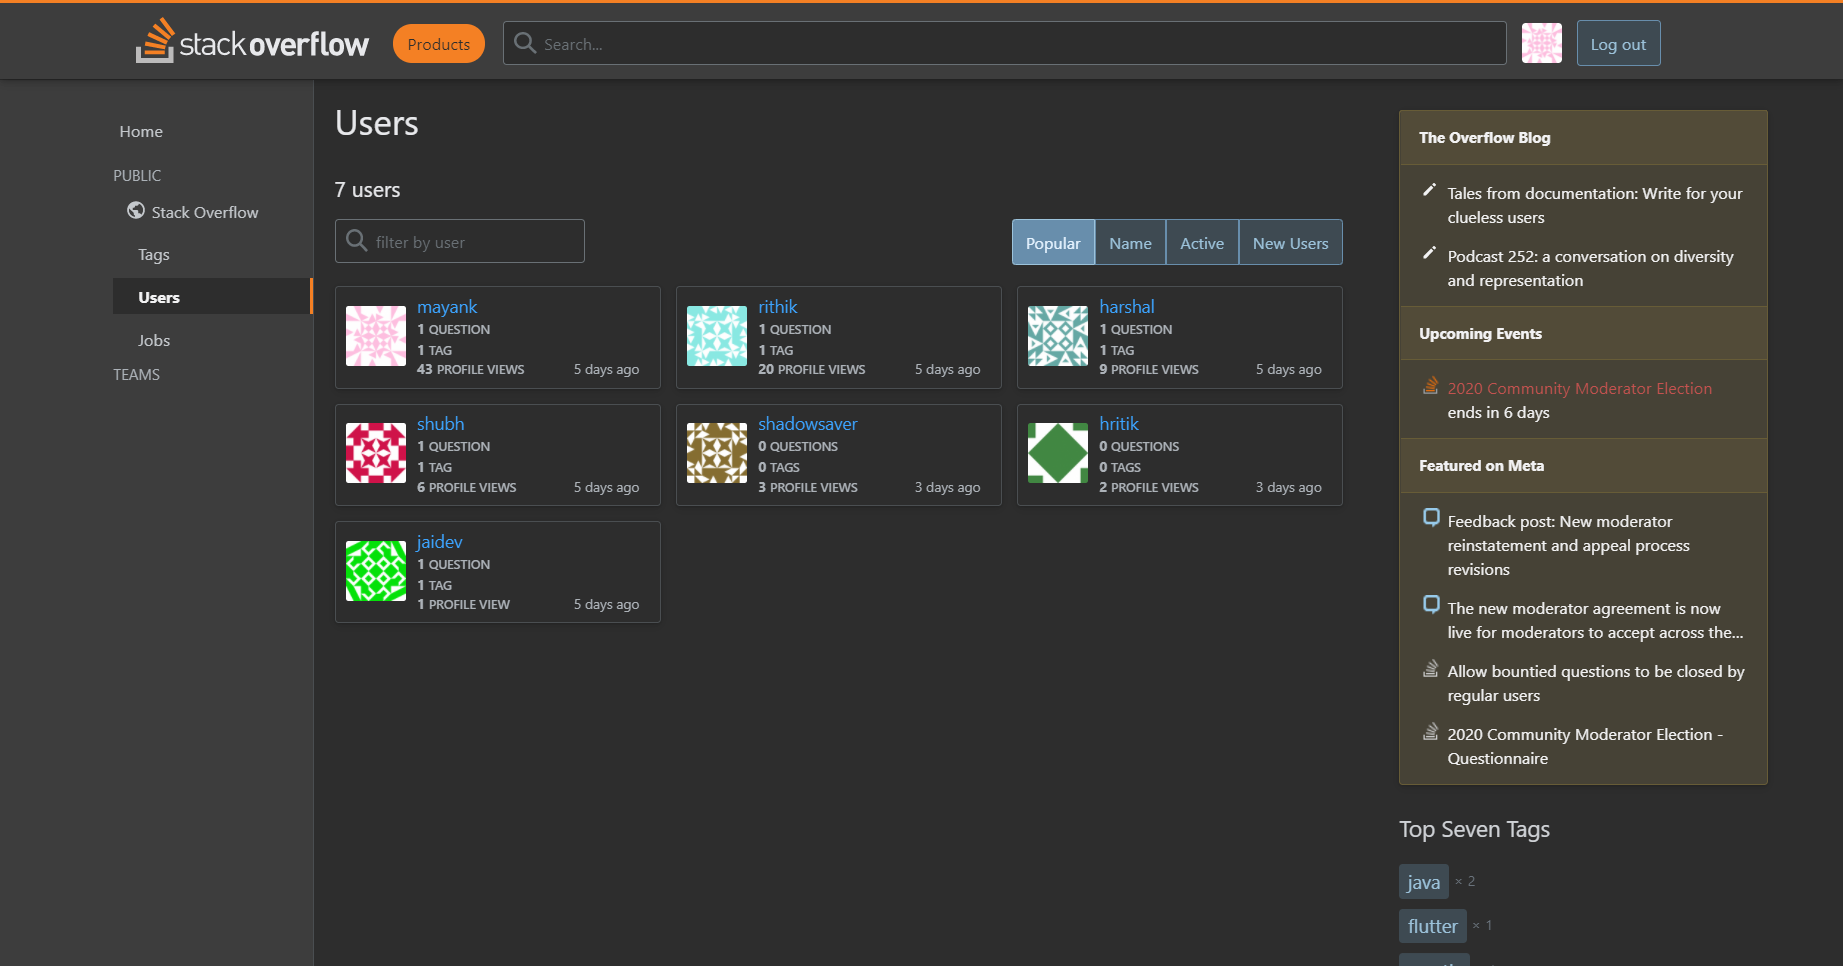The width and height of the screenshot is (1843, 966).
Task: Click the pencil icon beside Podcast 252 blog post
Action: pos(1430,254)
